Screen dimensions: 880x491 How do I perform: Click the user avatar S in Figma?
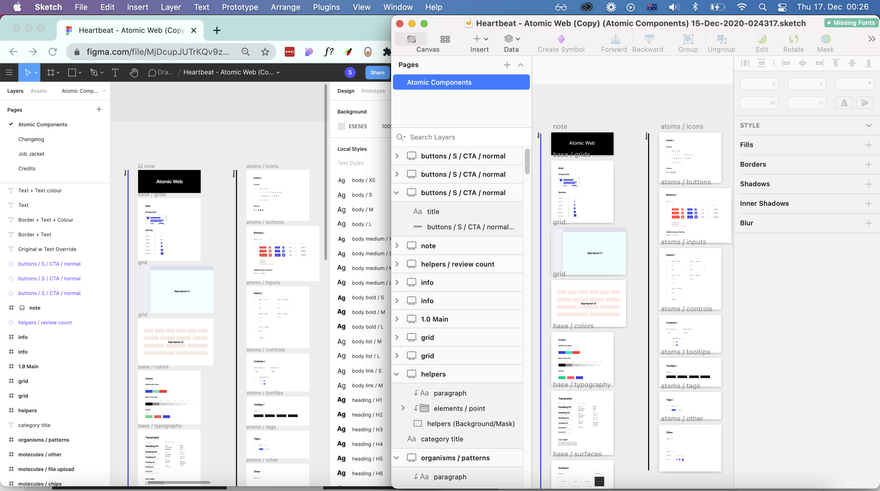click(350, 72)
